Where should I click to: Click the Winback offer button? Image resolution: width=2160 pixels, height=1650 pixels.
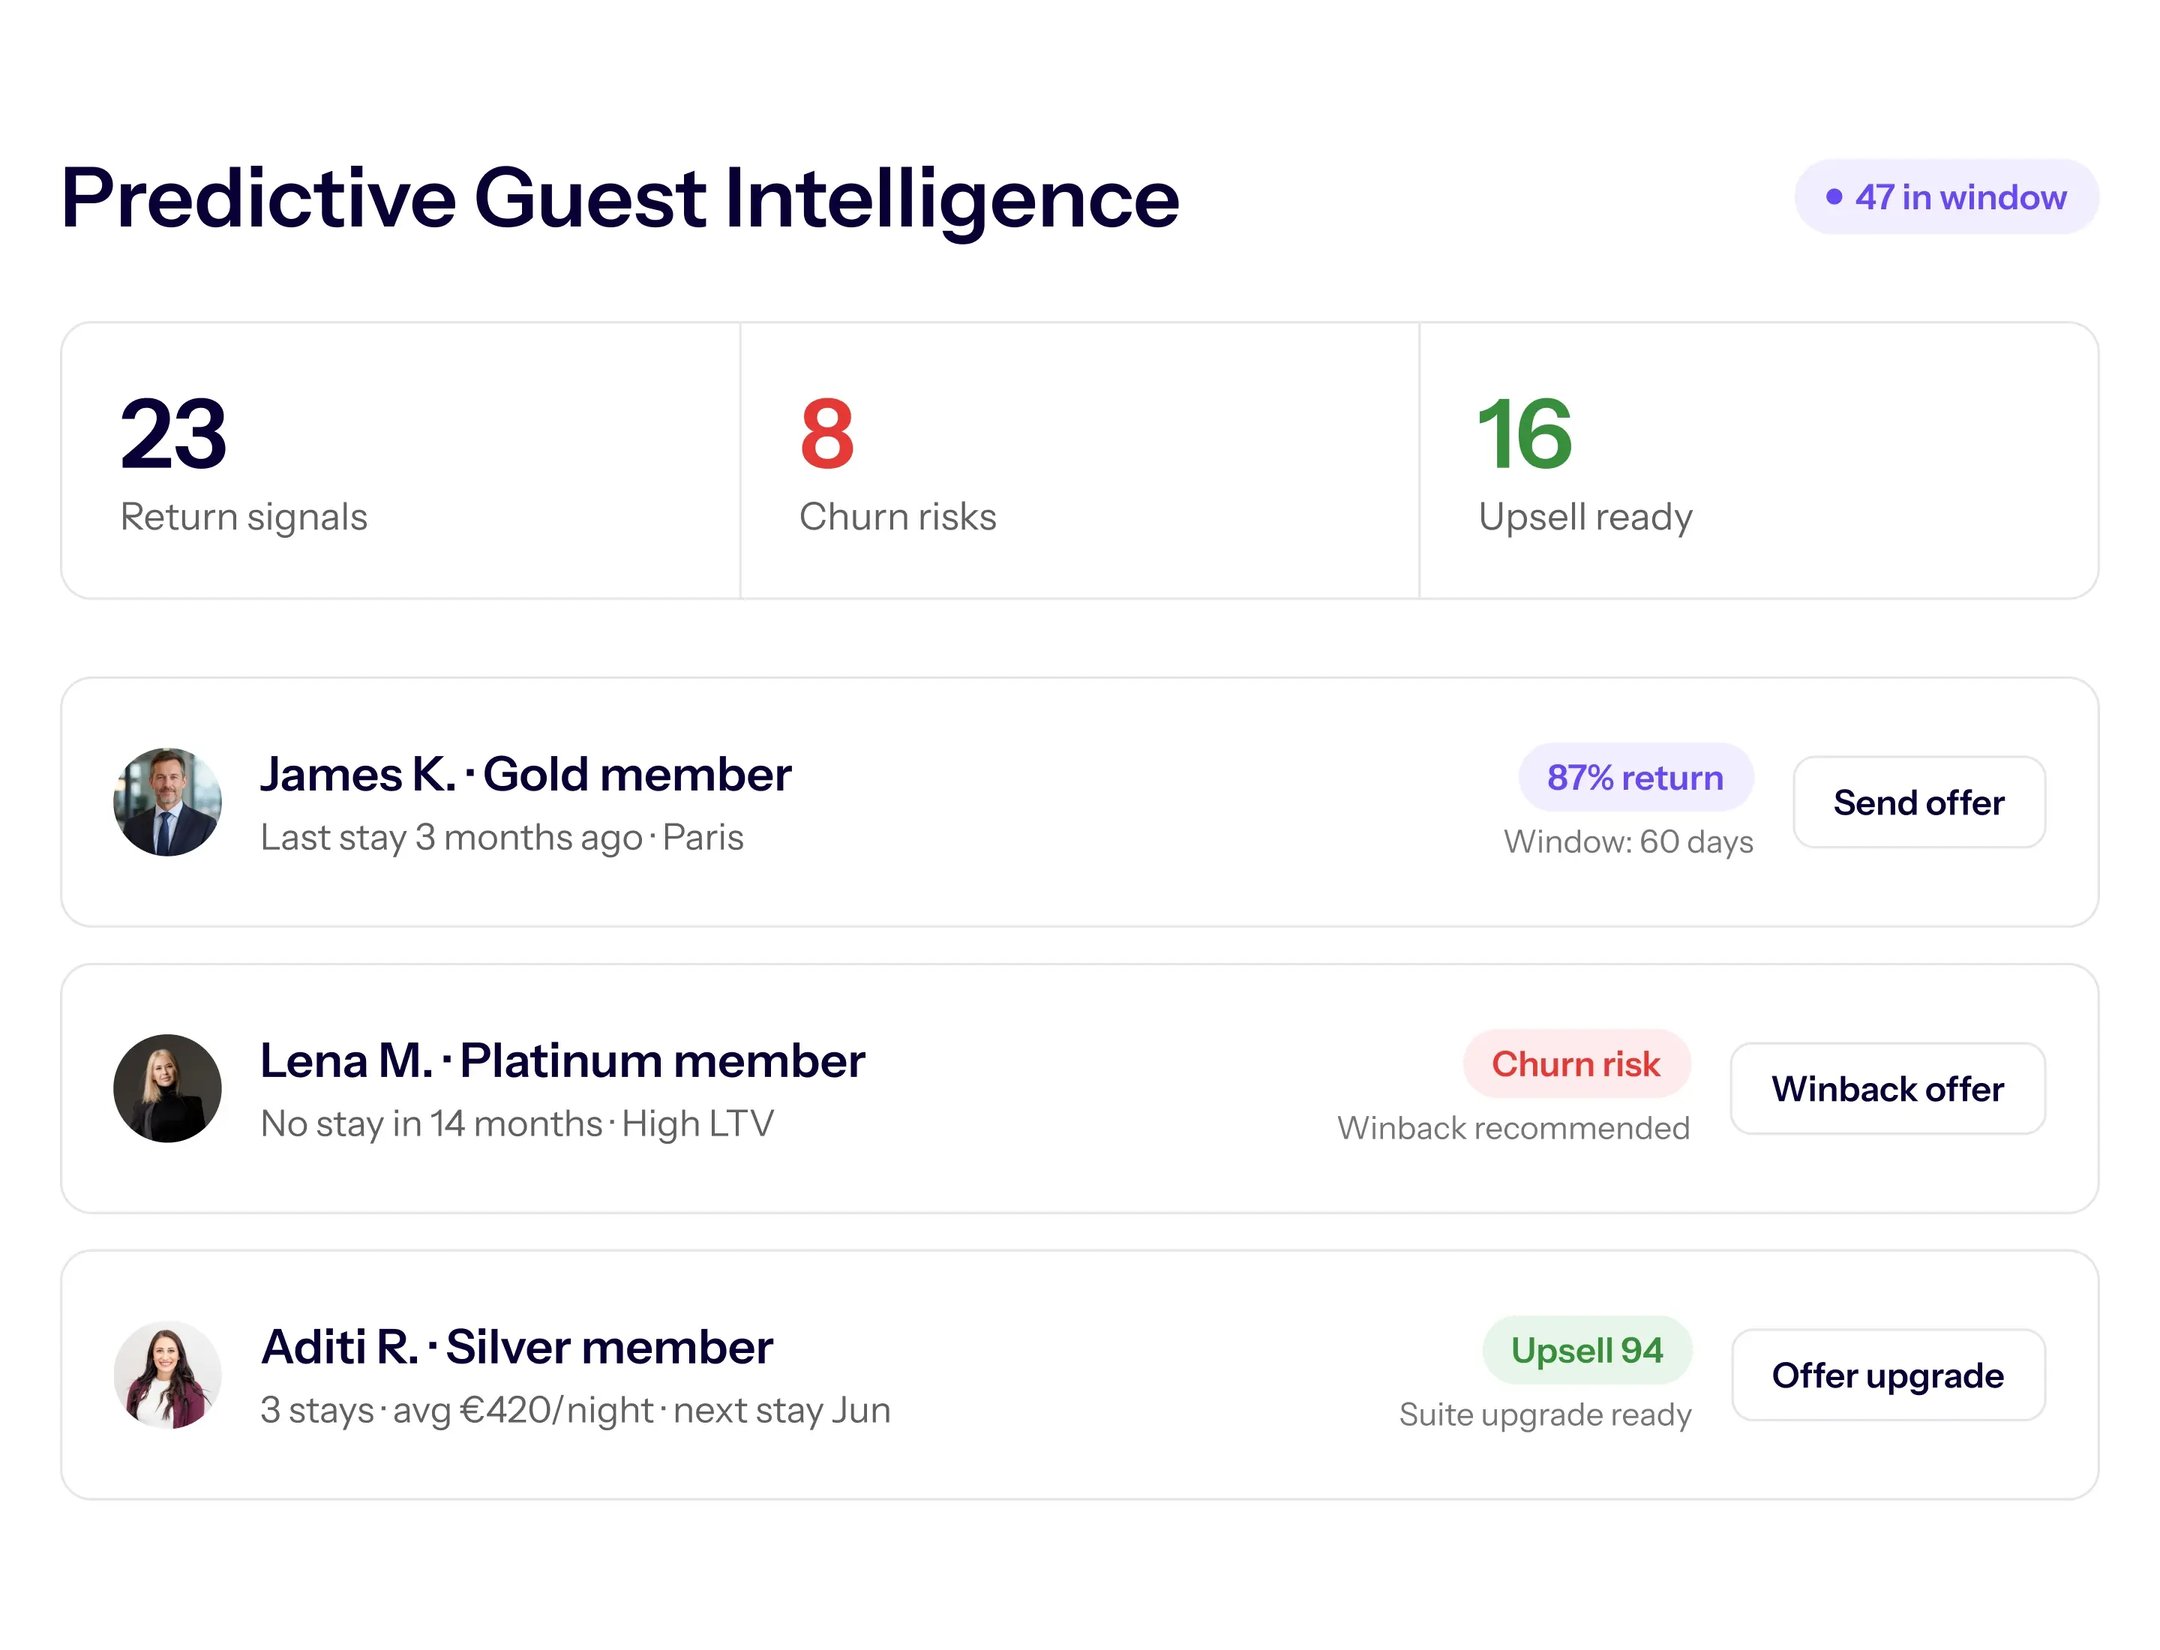coord(1887,1088)
